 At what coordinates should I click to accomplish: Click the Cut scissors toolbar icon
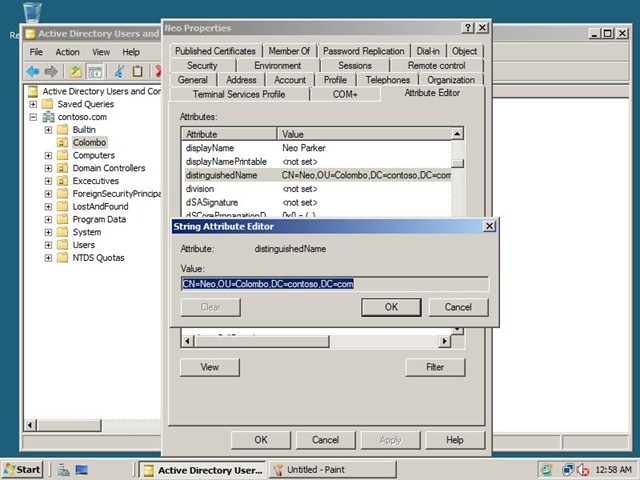click(x=119, y=71)
